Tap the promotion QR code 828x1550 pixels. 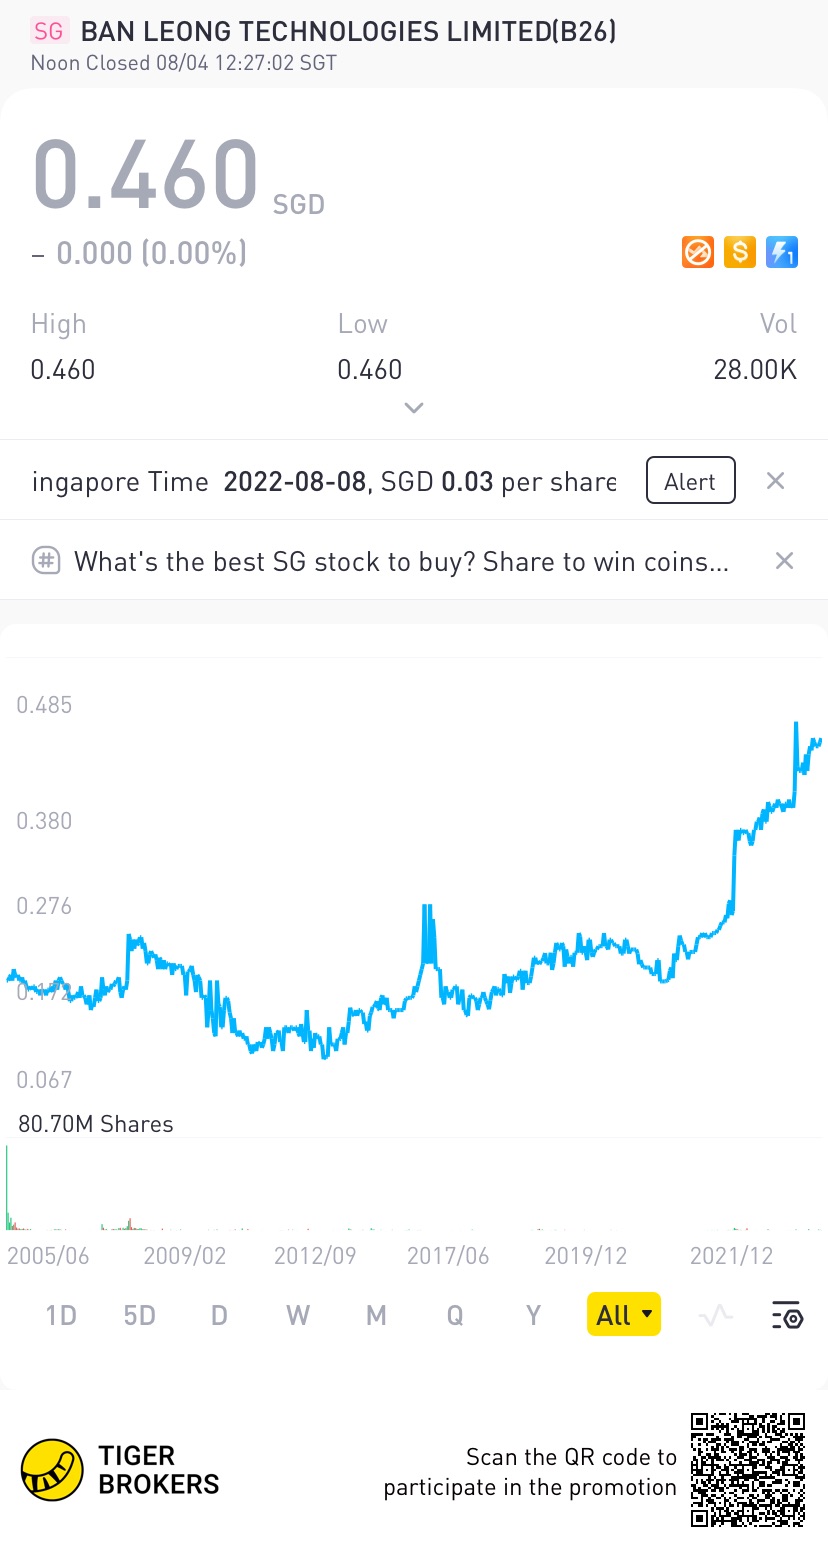pos(748,1469)
